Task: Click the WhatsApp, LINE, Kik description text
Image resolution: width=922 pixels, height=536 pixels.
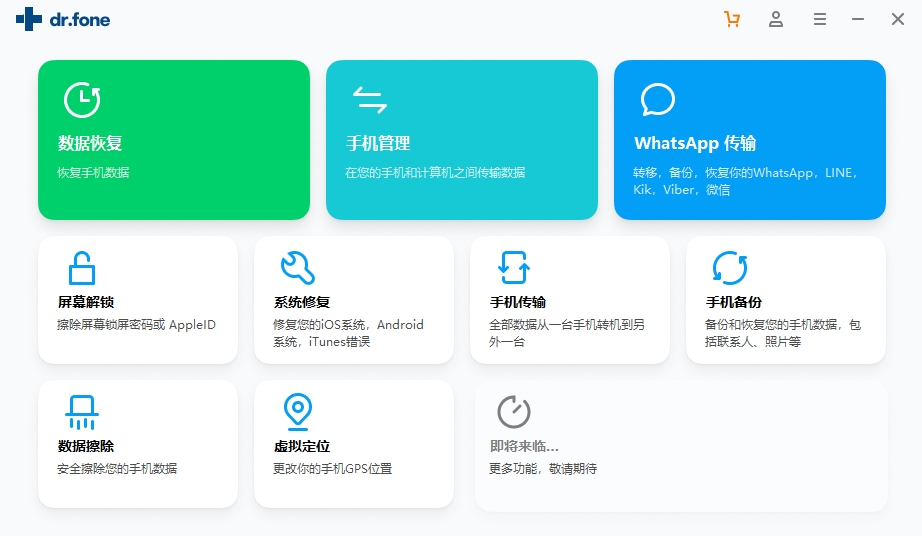Action: pyautogui.click(x=745, y=181)
